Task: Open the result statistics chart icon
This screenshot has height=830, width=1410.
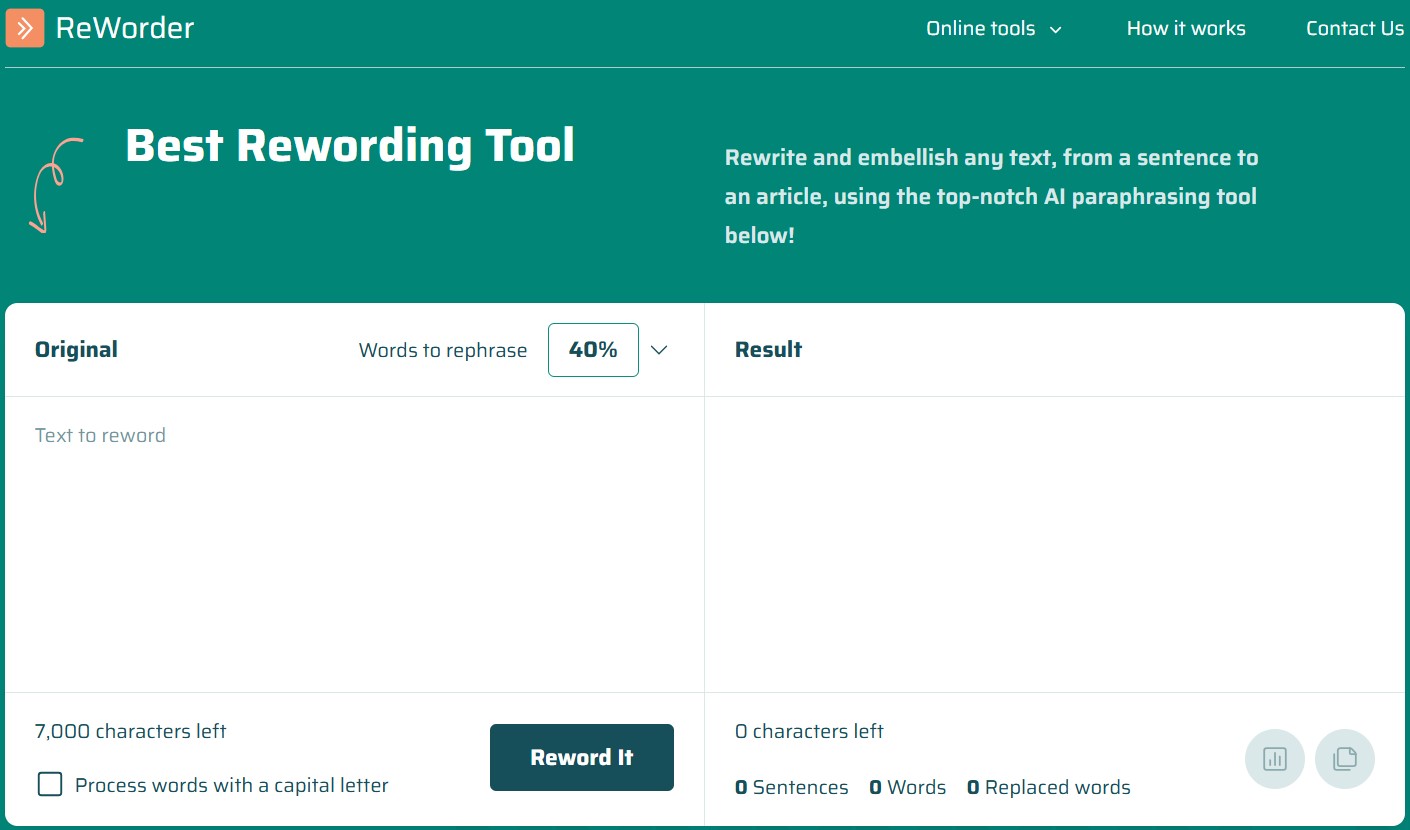Action: 1274,759
